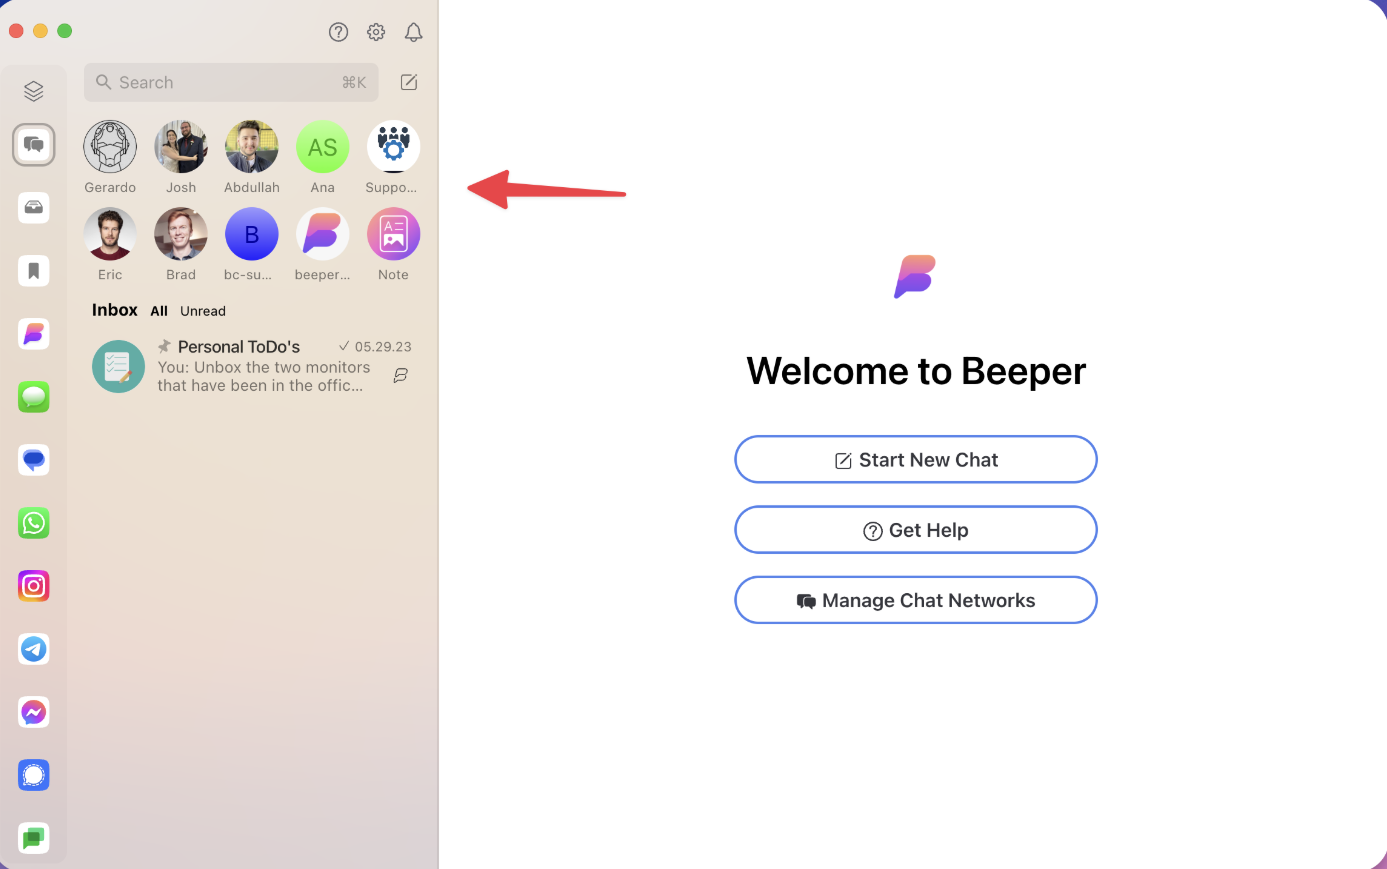
Task: Open the Facebook Messenger sidebar icon
Action: [34, 712]
